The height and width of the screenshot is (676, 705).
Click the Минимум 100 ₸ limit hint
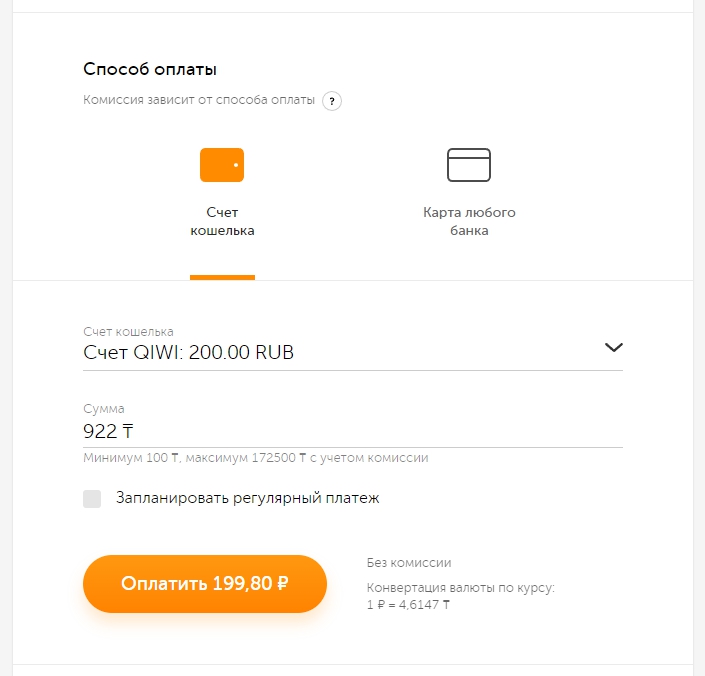click(x=255, y=458)
